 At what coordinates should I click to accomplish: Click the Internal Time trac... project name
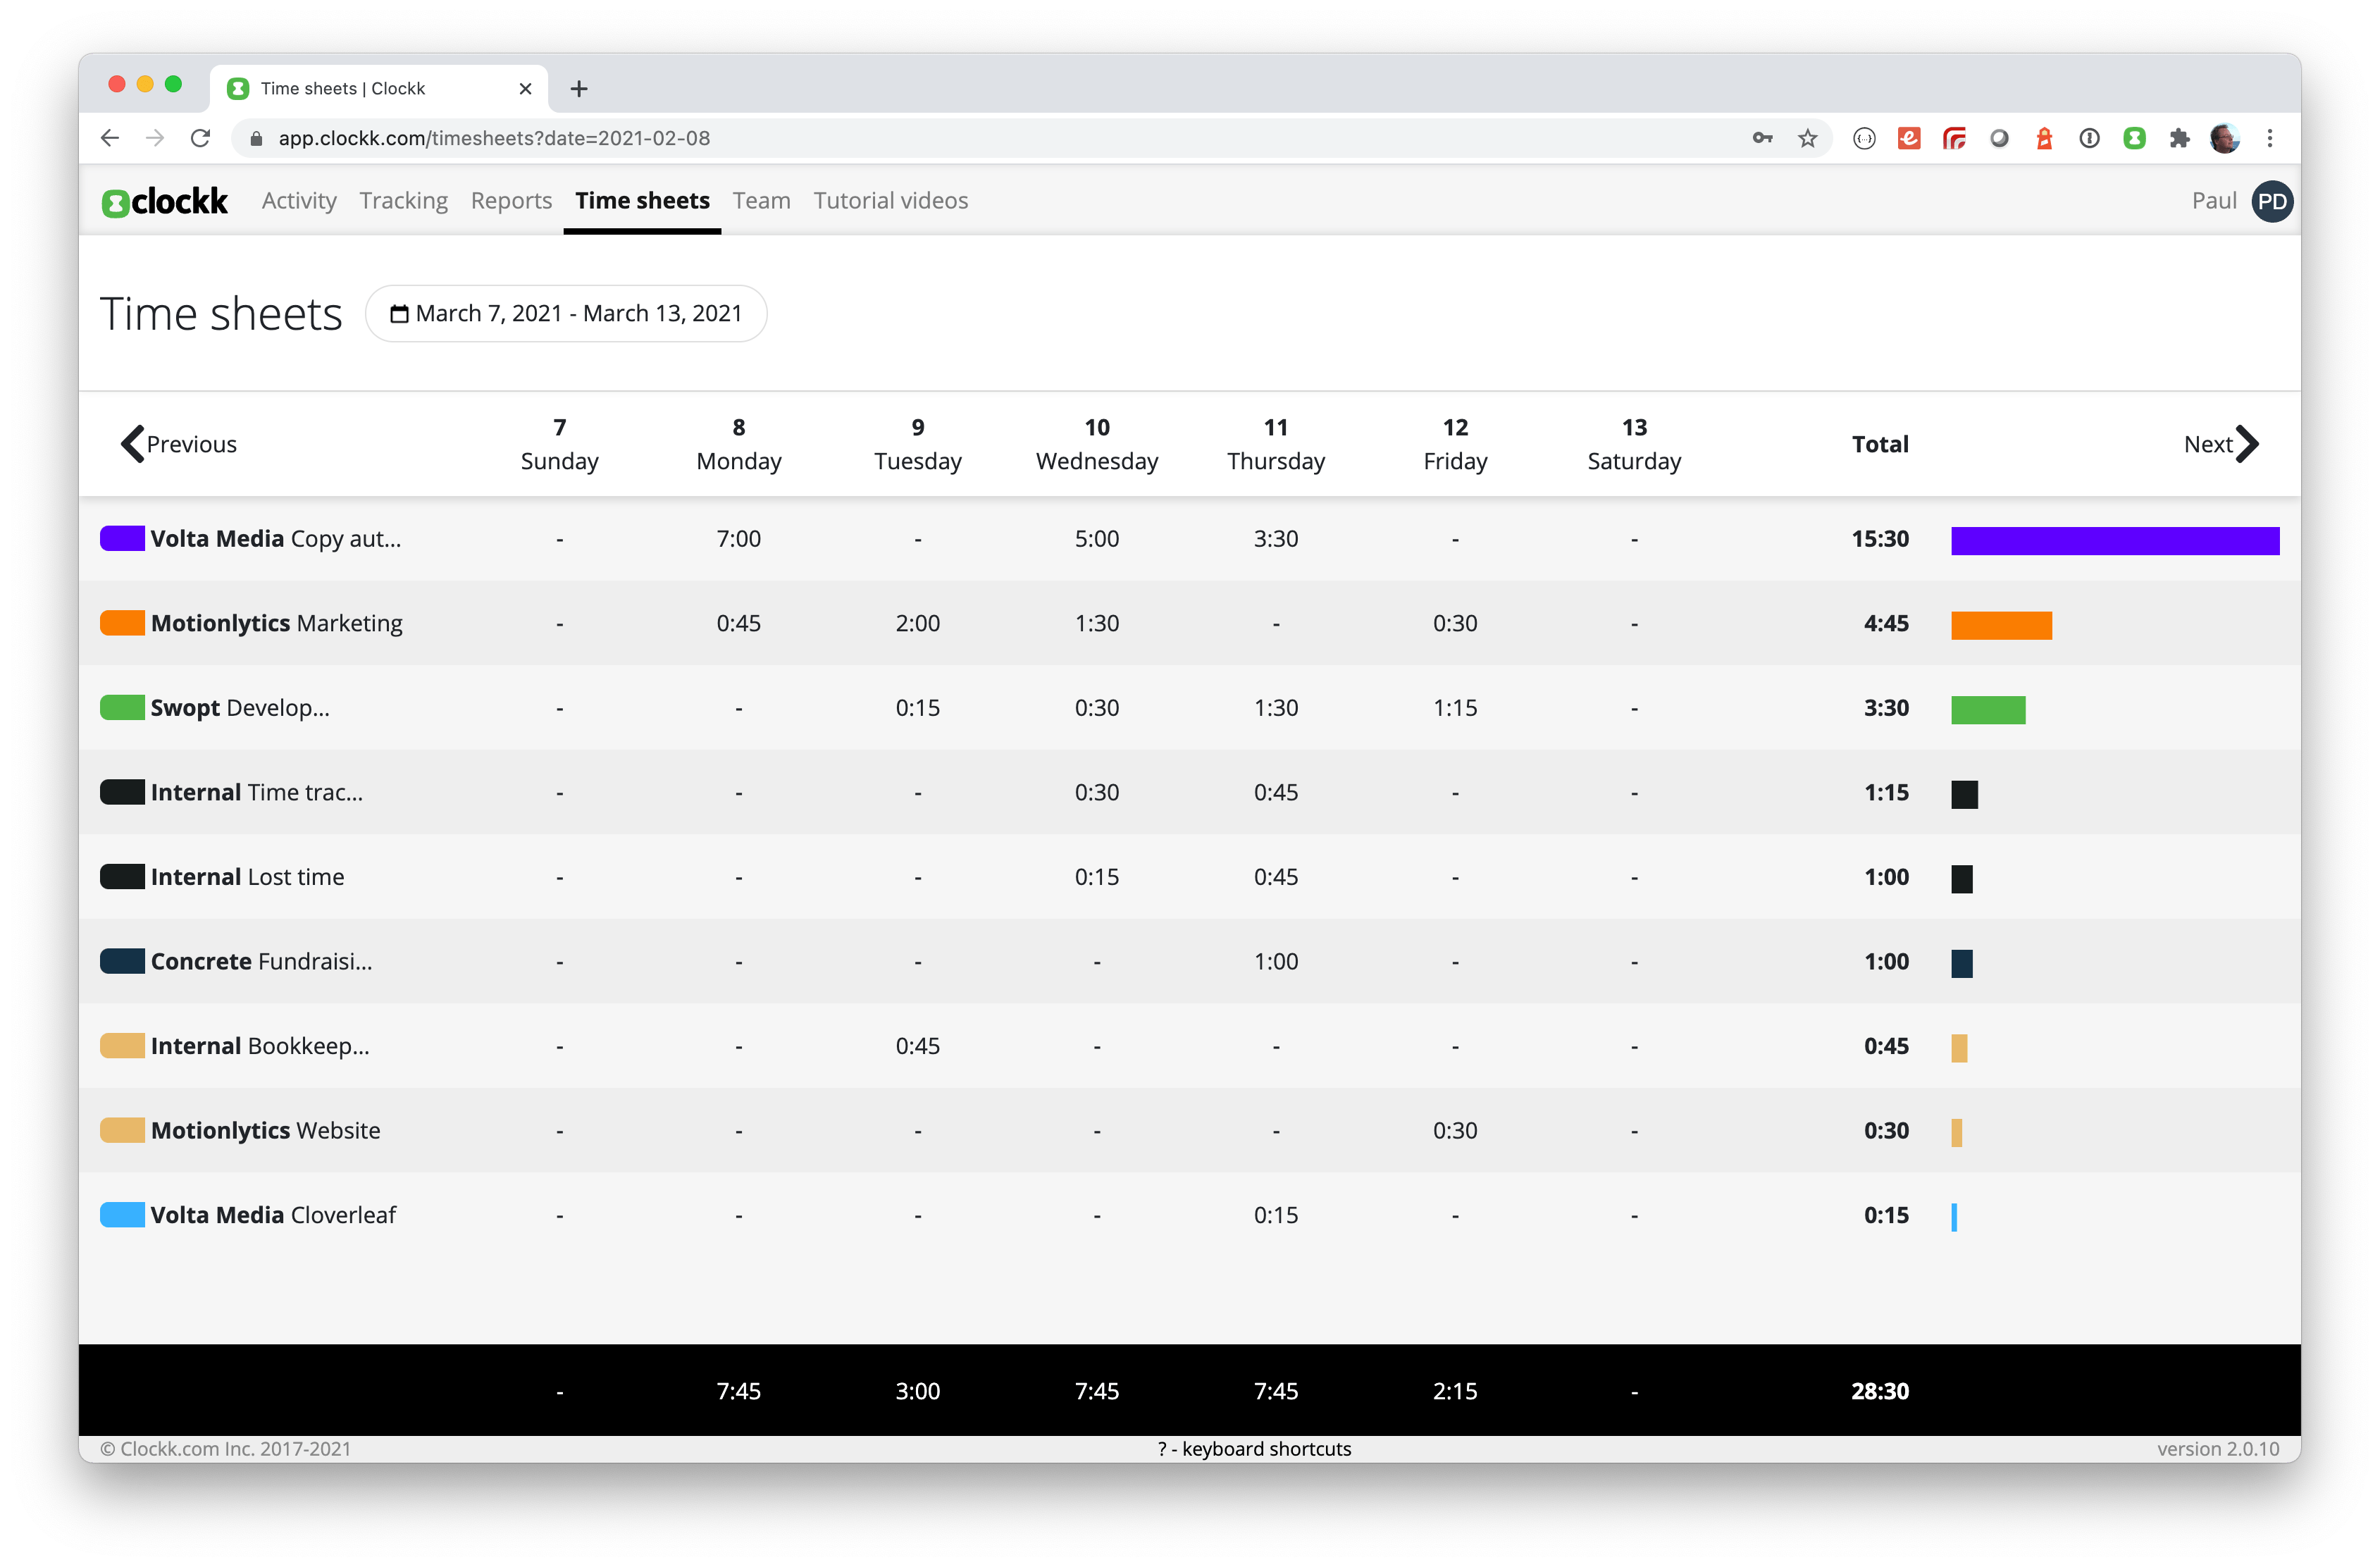[x=257, y=792]
